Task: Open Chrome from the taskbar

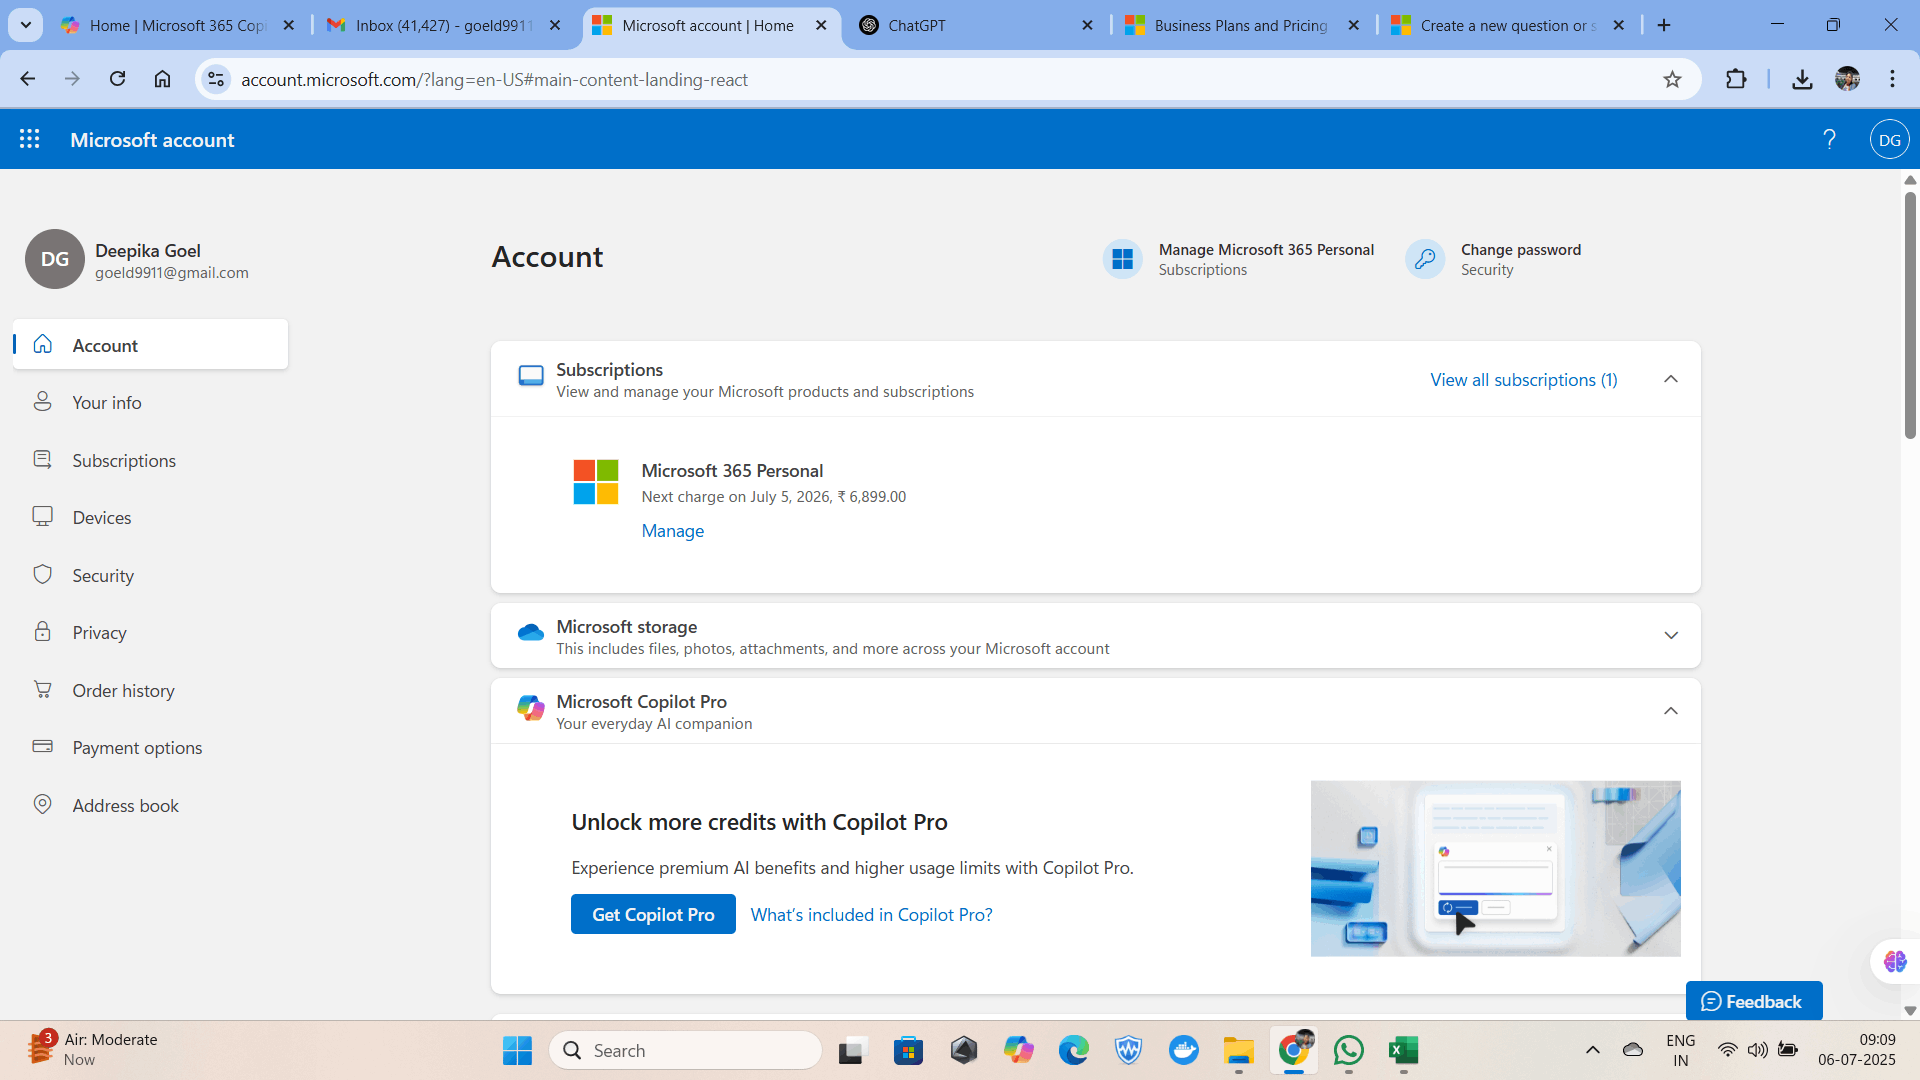Action: pos(1293,1050)
